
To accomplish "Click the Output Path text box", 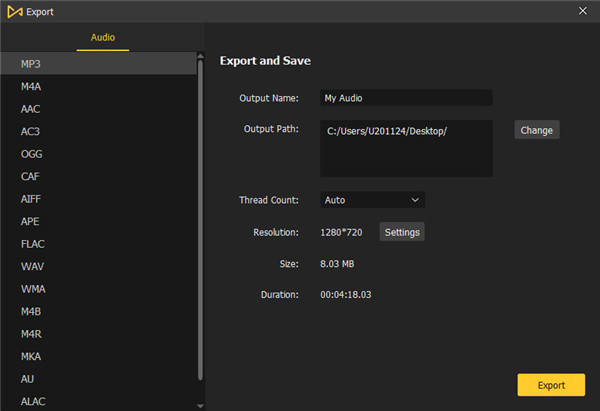I will click(x=405, y=148).
